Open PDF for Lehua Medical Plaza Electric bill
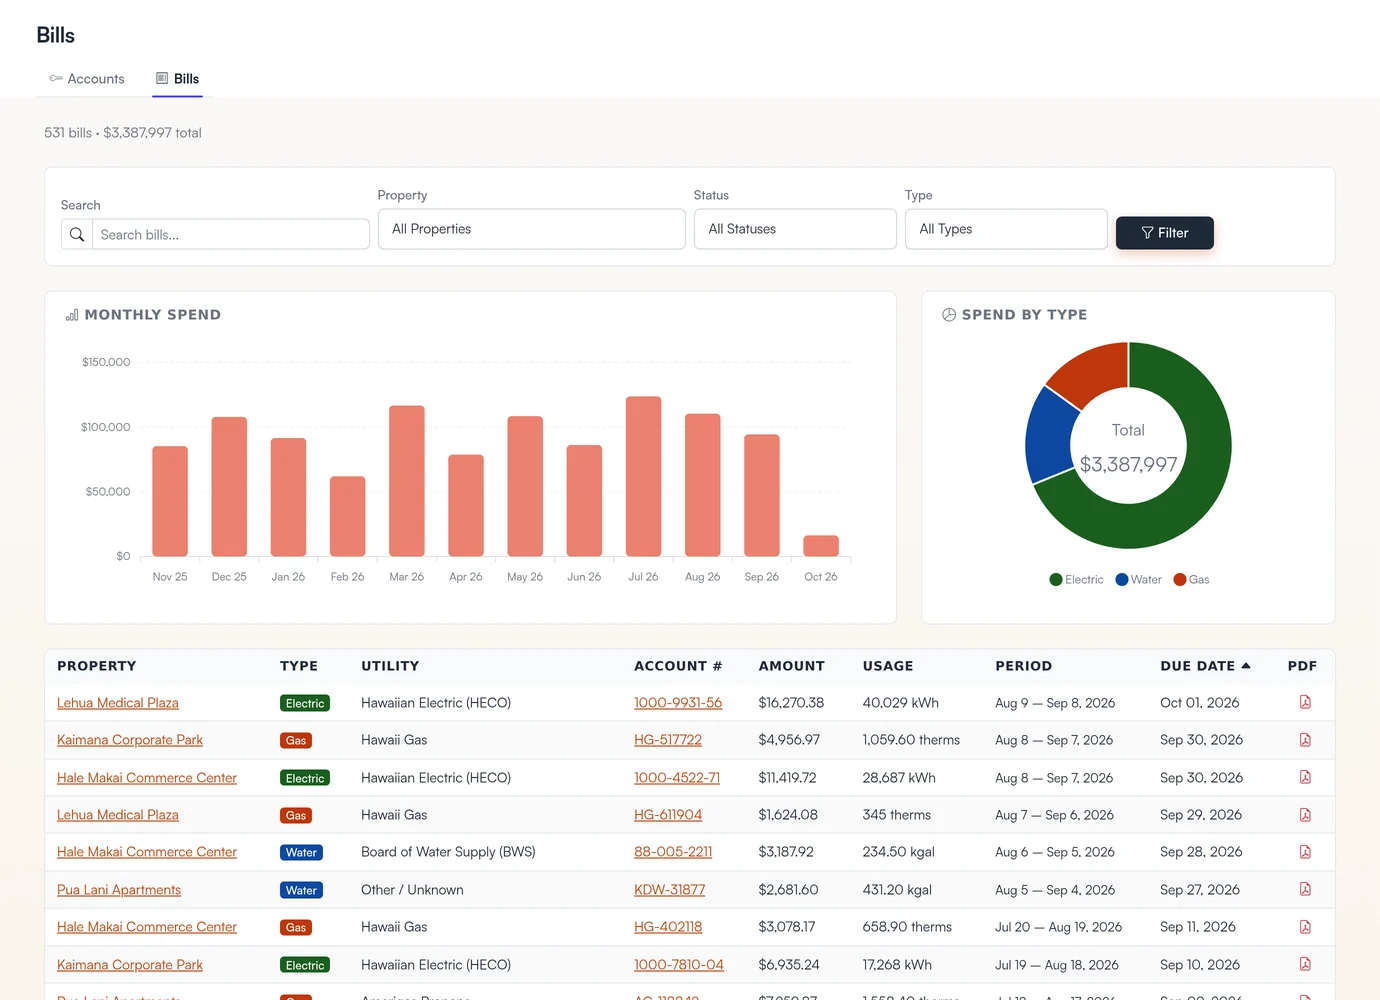 (1305, 702)
